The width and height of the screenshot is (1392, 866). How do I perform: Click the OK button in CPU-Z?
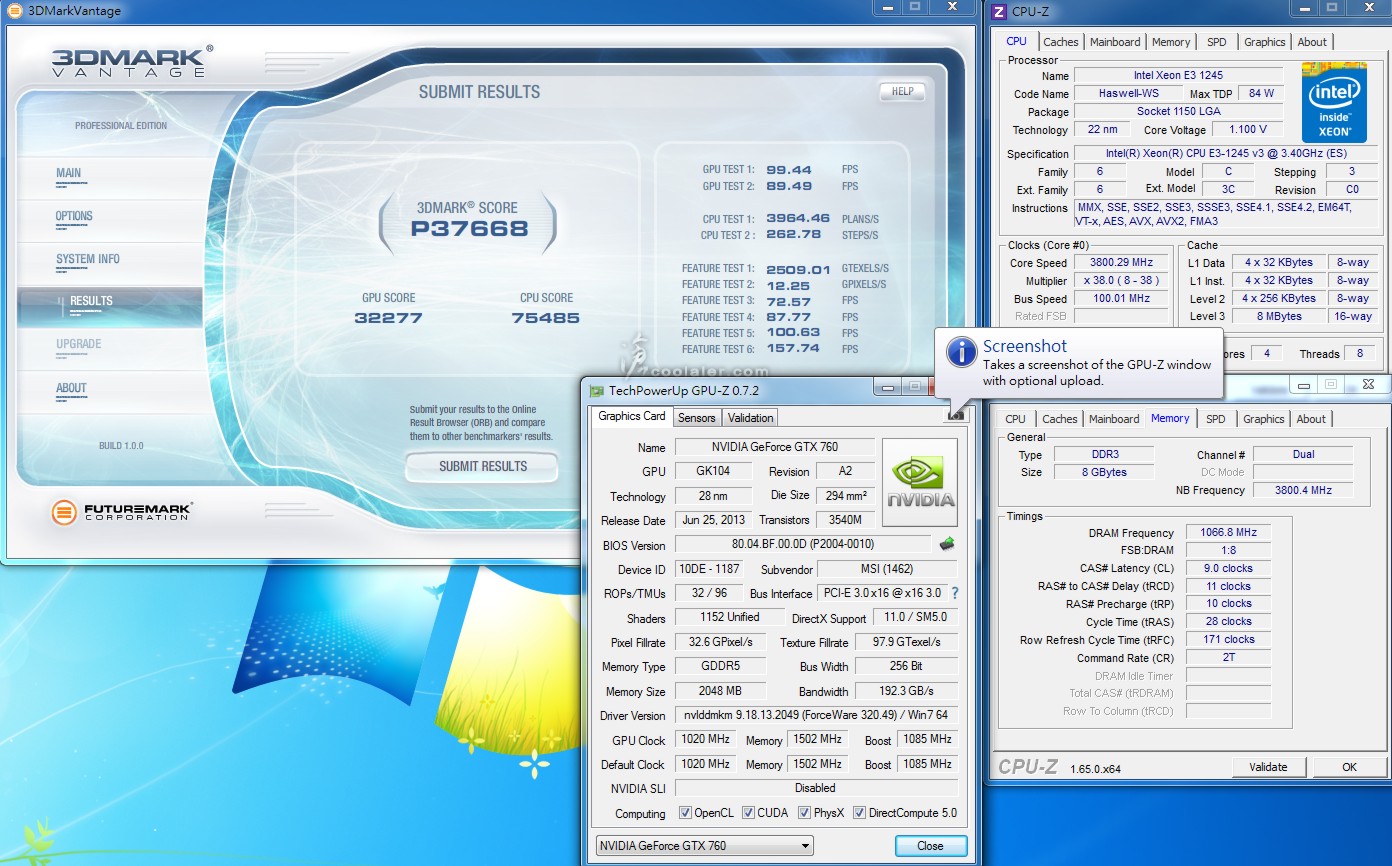pos(1349,767)
